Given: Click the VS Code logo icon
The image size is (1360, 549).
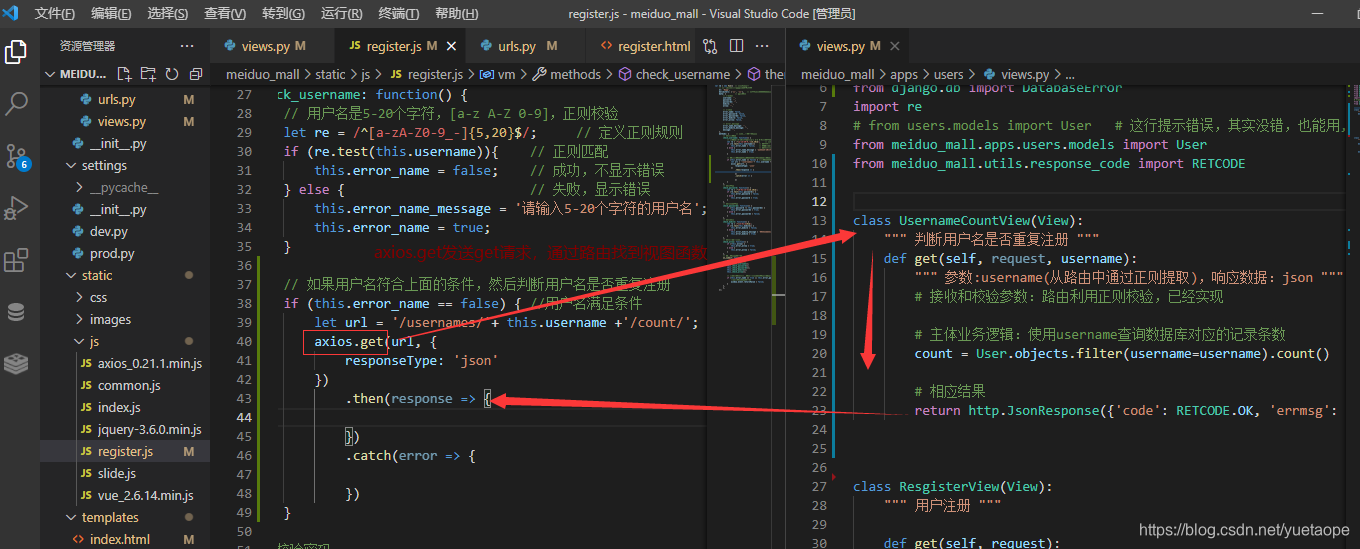Looking at the screenshot, I should (12, 13).
